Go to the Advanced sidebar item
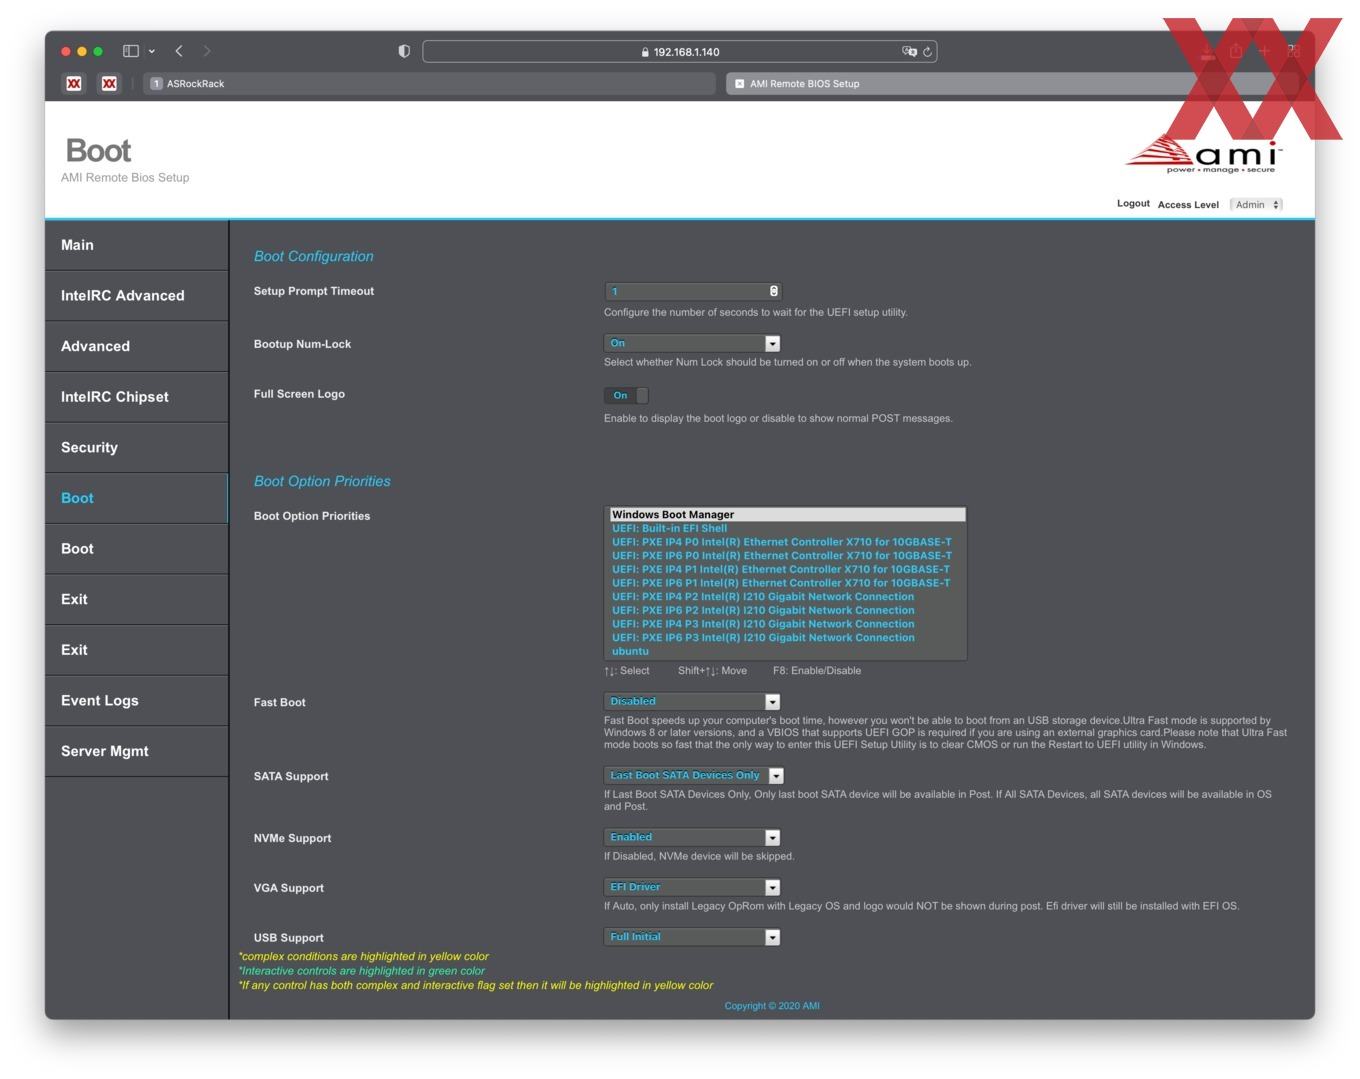 137,346
